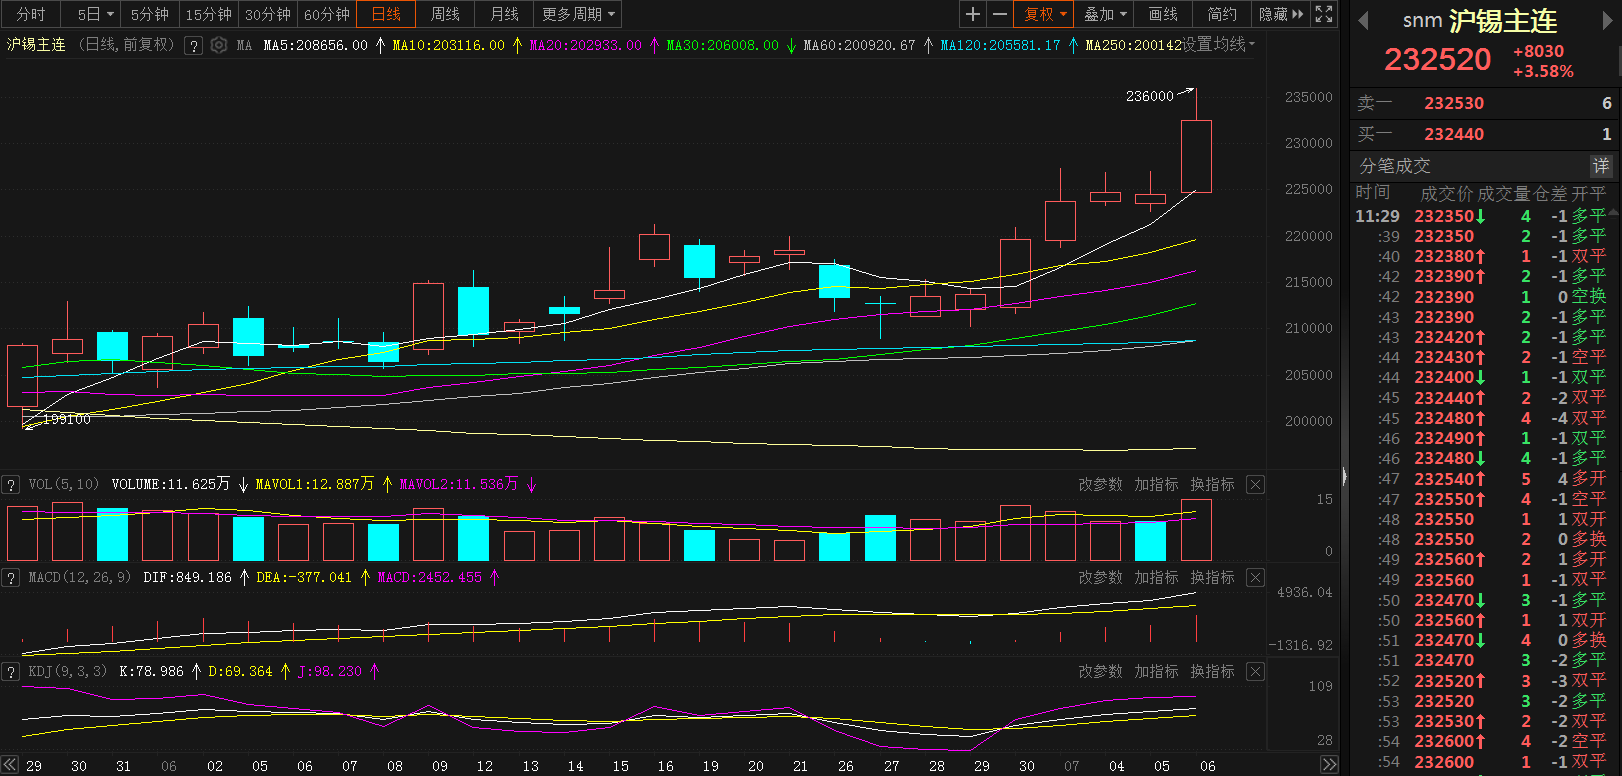Switch to 周线 weekly chart tab
Screen dimensions: 1622x776
click(445, 14)
